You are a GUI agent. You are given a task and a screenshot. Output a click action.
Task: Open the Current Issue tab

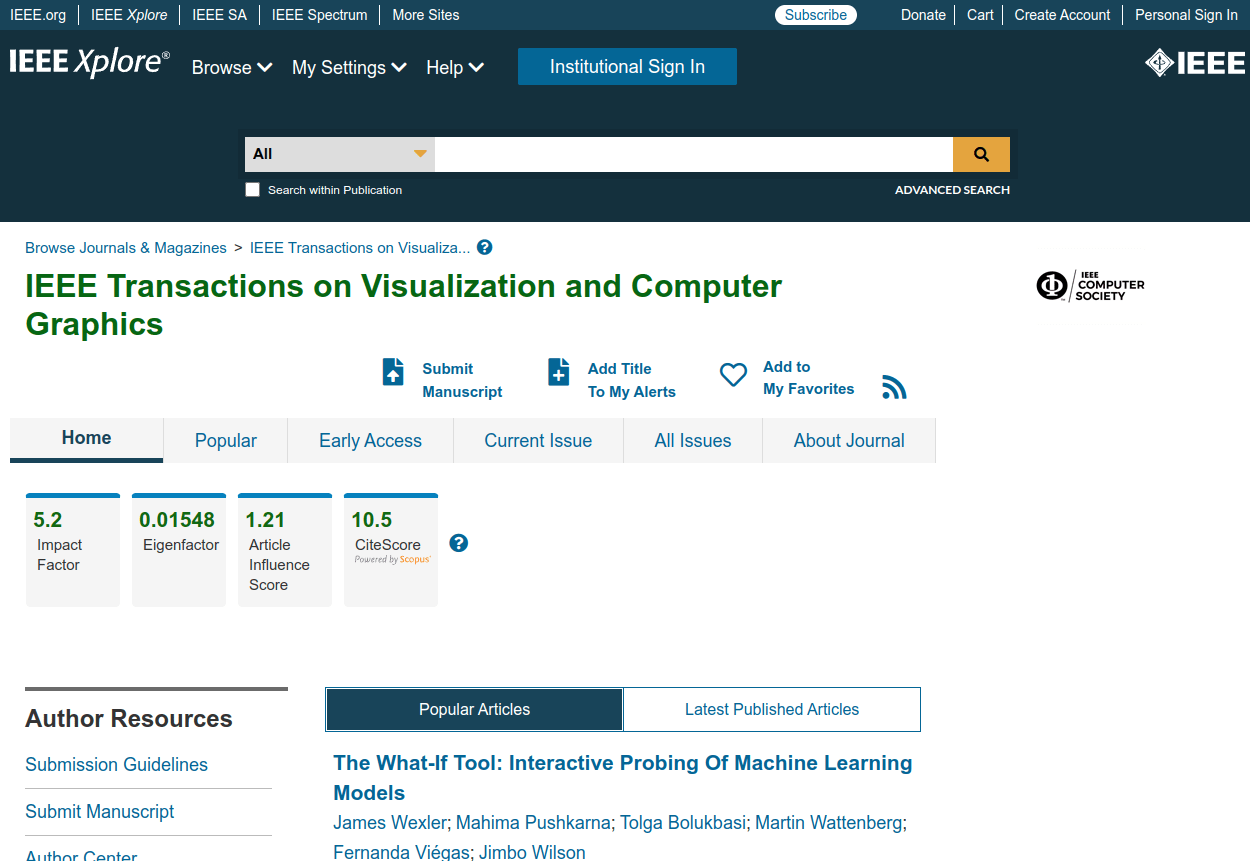pyautogui.click(x=538, y=441)
